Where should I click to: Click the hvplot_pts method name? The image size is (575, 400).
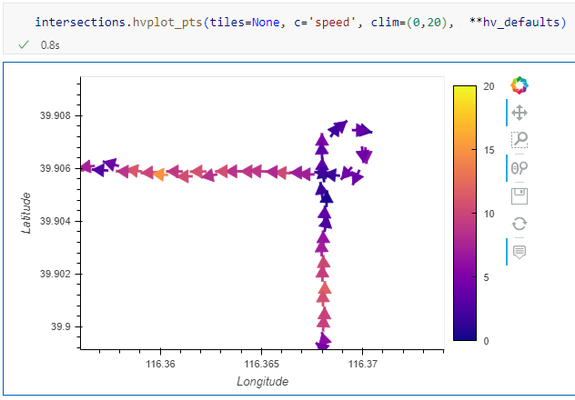[x=167, y=23]
